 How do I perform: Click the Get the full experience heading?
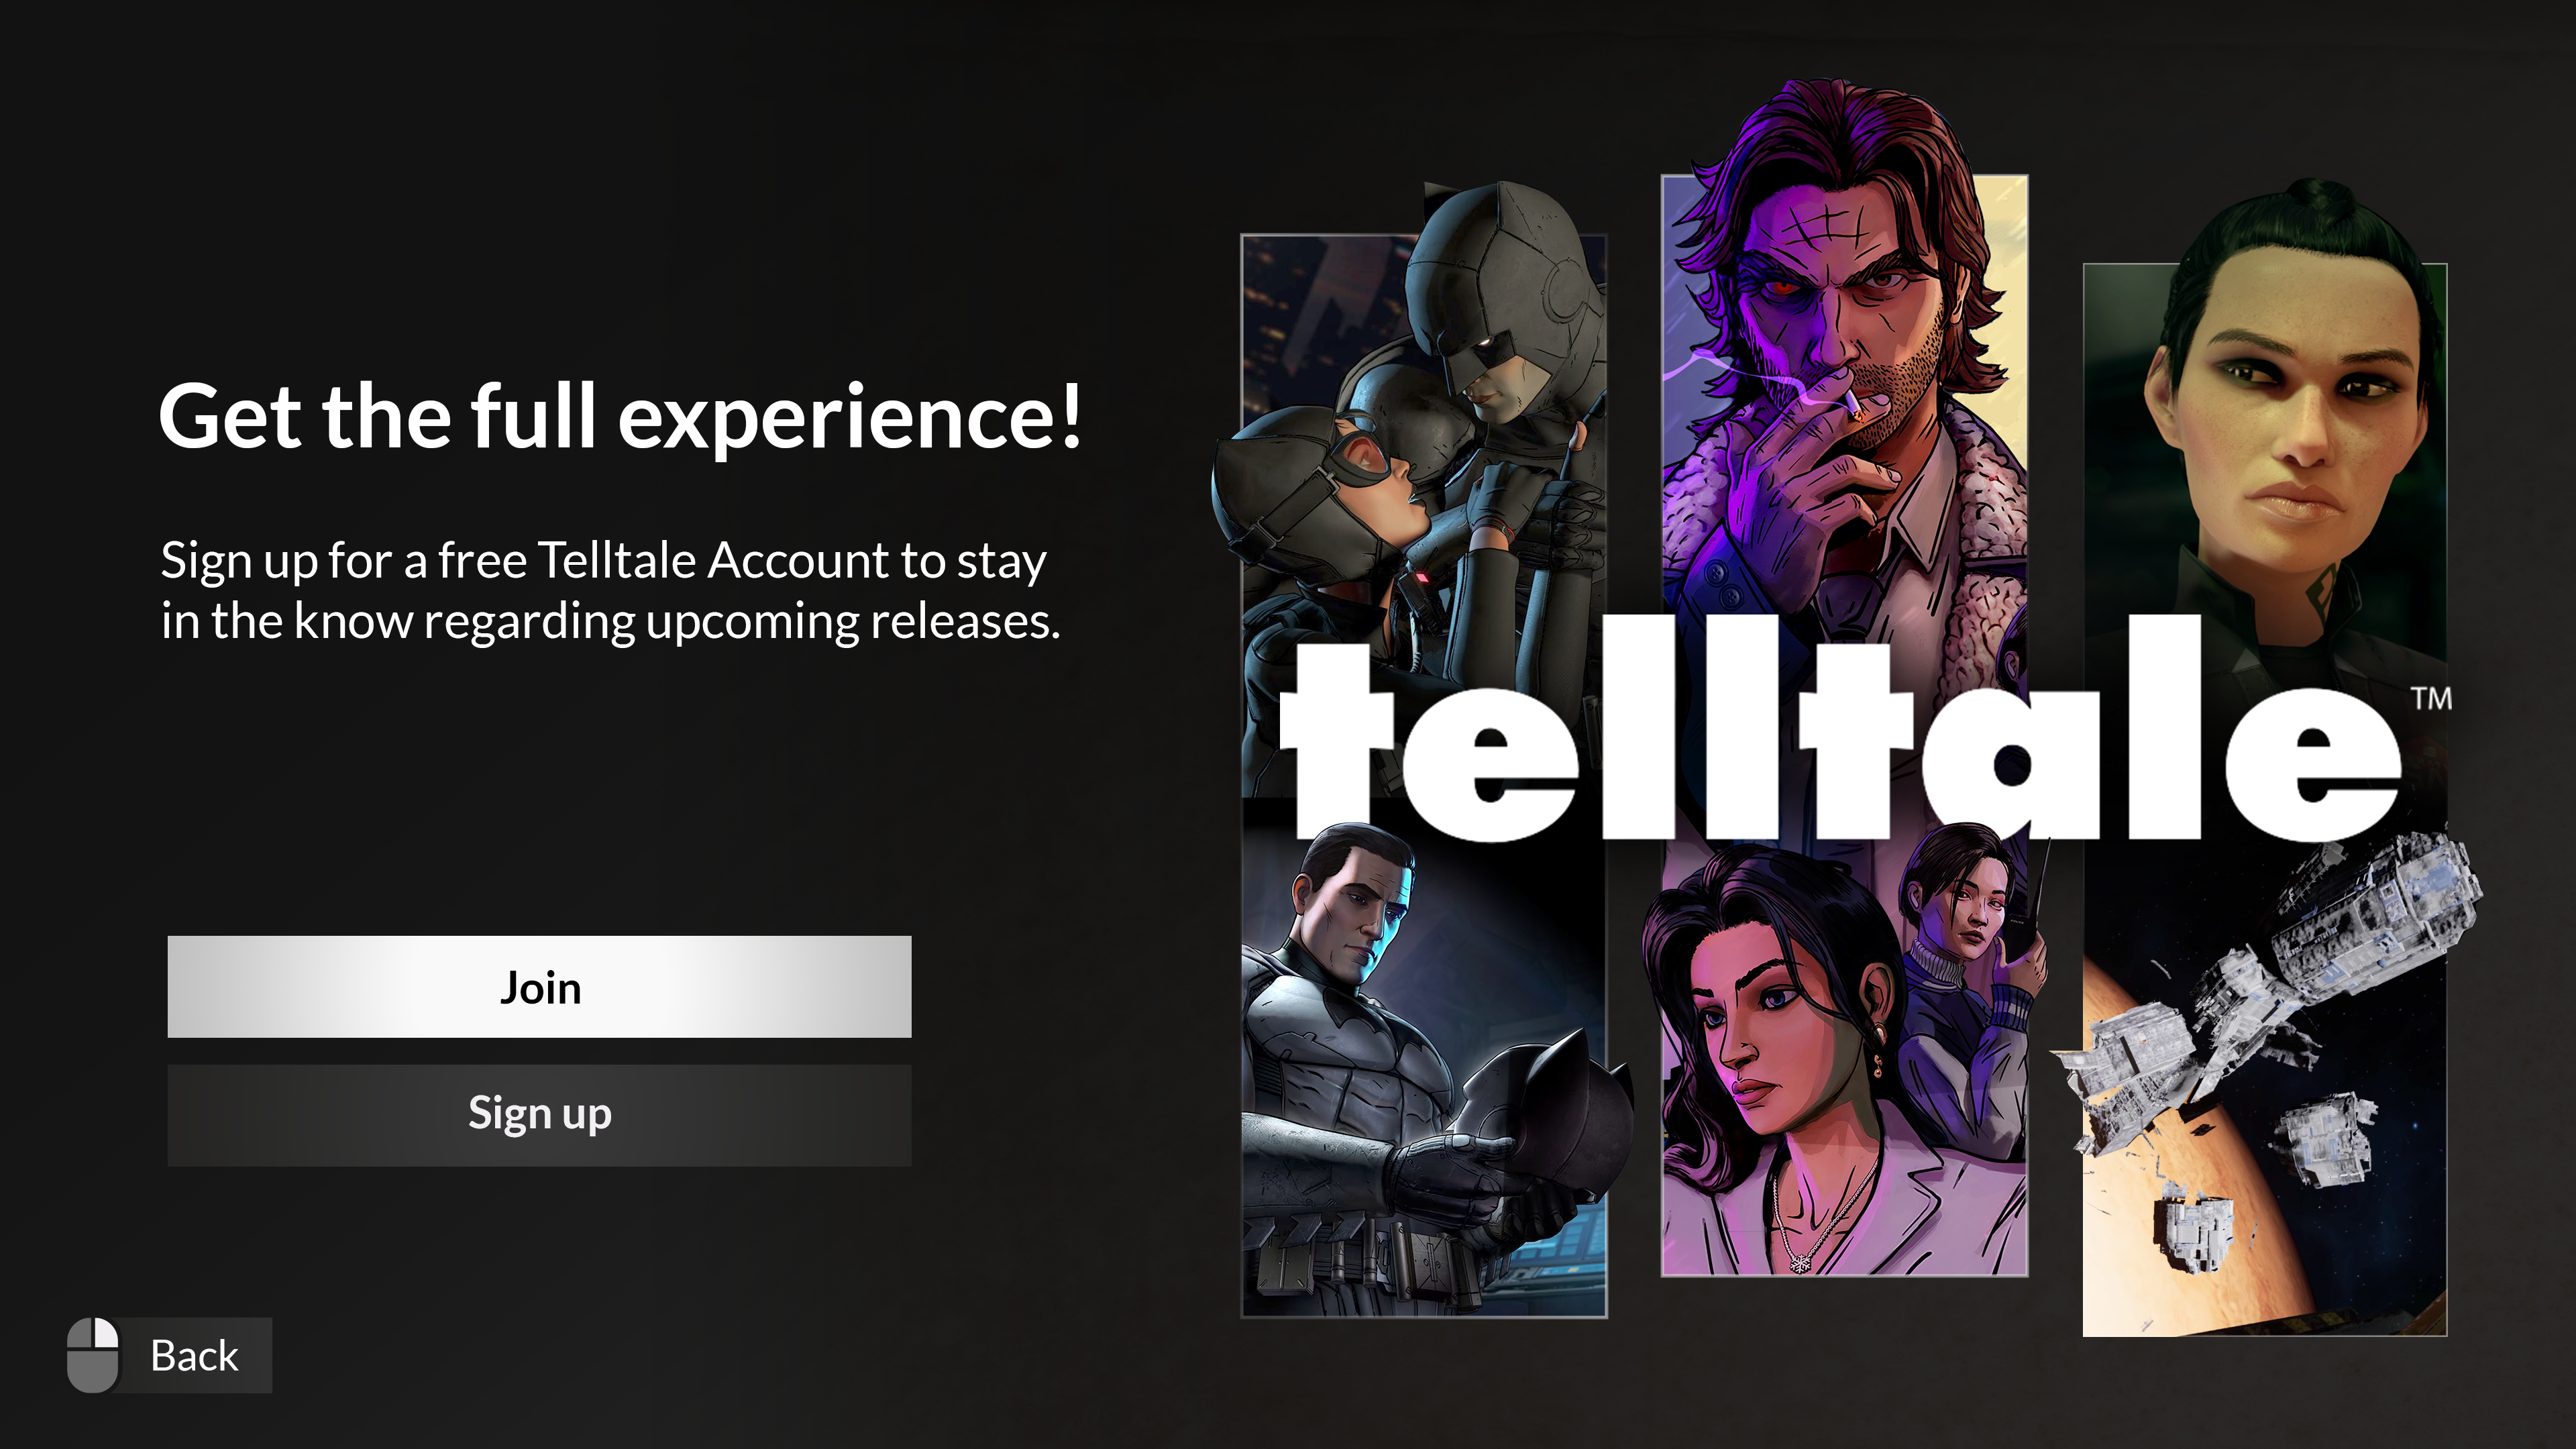click(620, 416)
